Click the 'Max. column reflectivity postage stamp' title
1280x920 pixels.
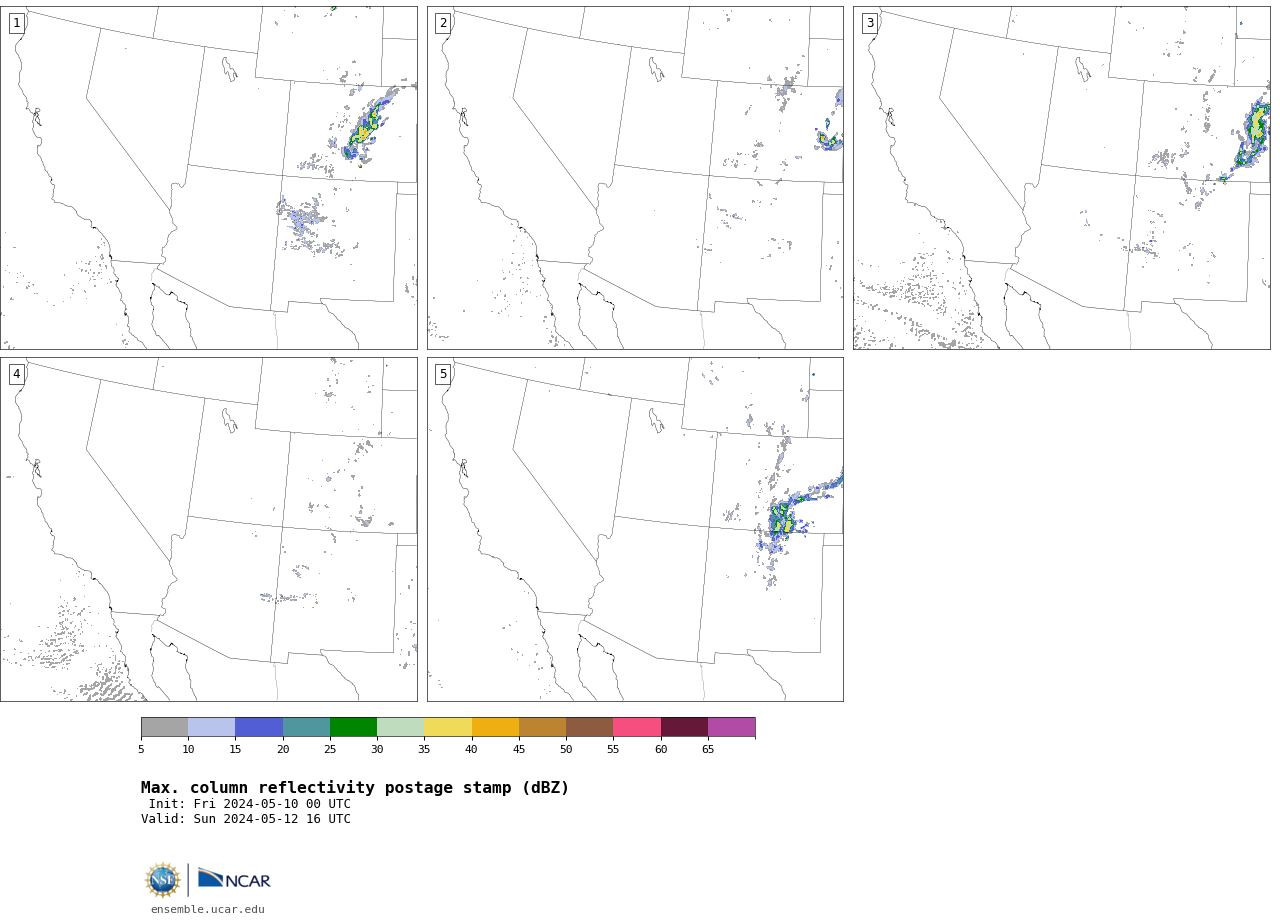click(355, 788)
